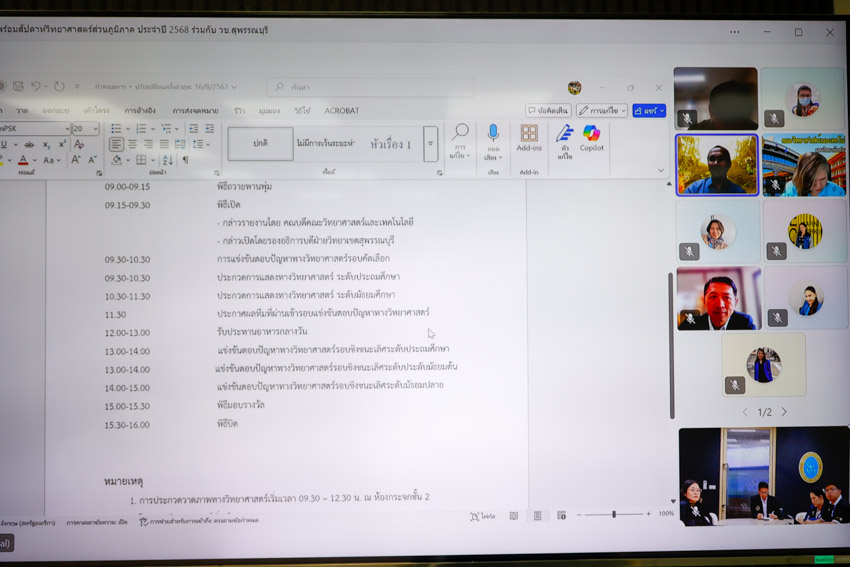Image resolution: width=850 pixels, height=567 pixels.
Task: Align the text to the right
Action: tap(148, 144)
